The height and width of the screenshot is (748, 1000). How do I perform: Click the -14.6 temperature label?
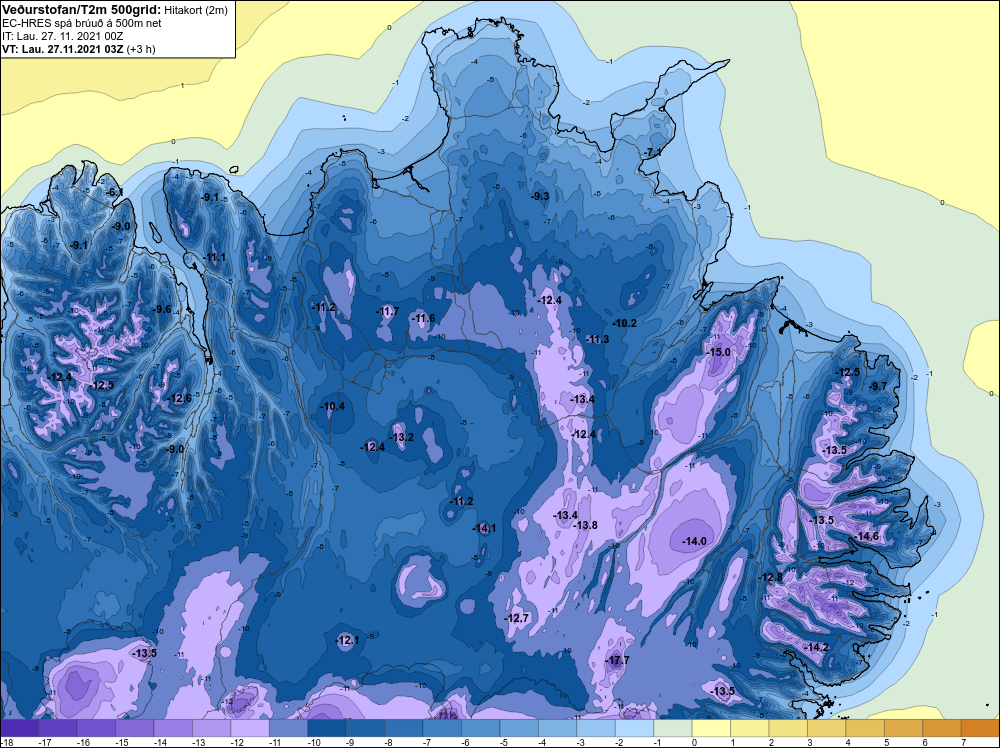tap(867, 536)
